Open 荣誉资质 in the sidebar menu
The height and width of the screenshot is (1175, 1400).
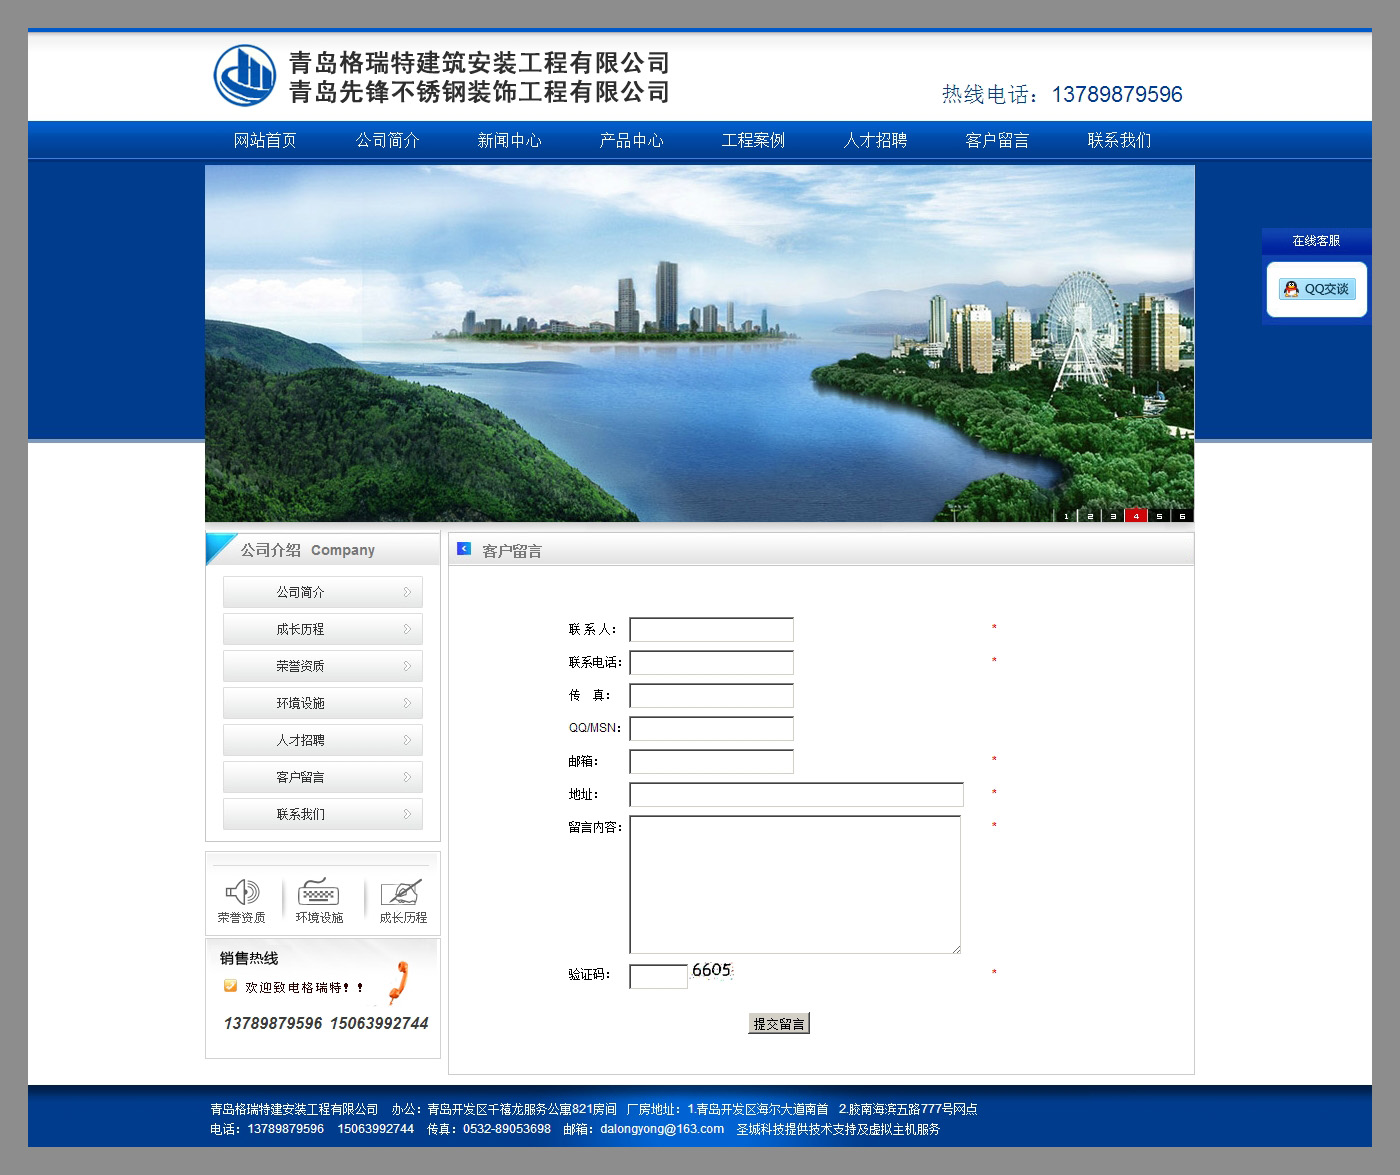(323, 666)
